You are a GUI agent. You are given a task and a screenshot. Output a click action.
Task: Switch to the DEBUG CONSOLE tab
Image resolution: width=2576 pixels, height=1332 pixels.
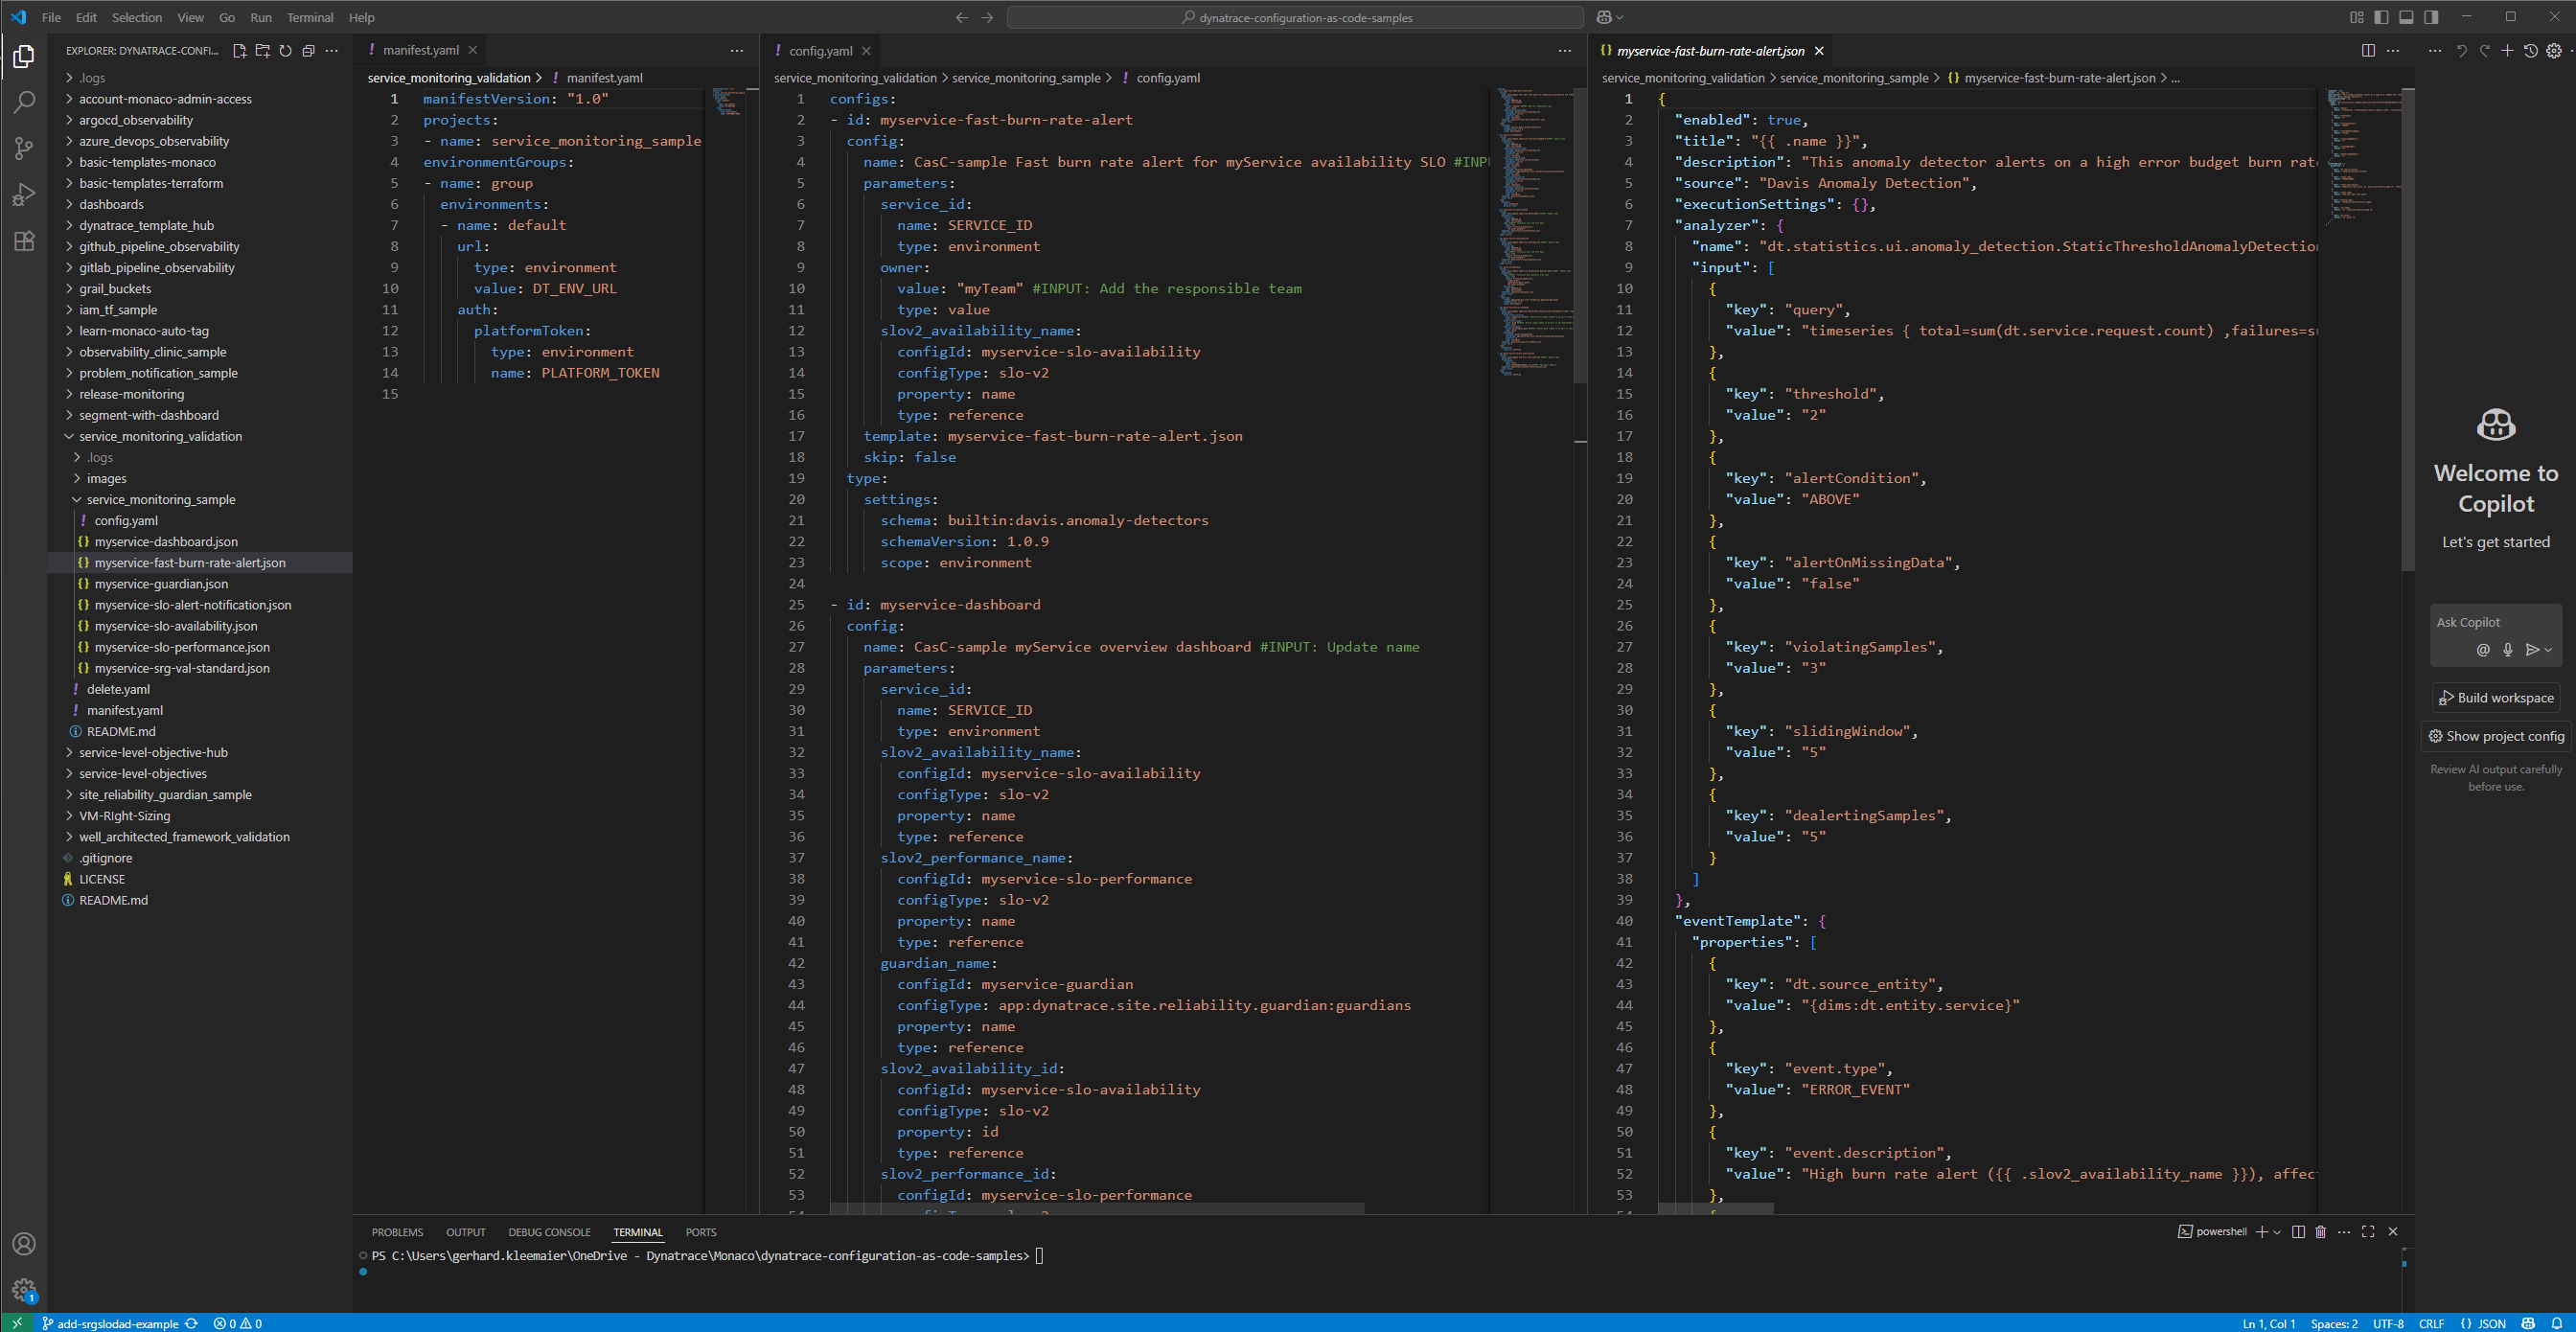549,1232
